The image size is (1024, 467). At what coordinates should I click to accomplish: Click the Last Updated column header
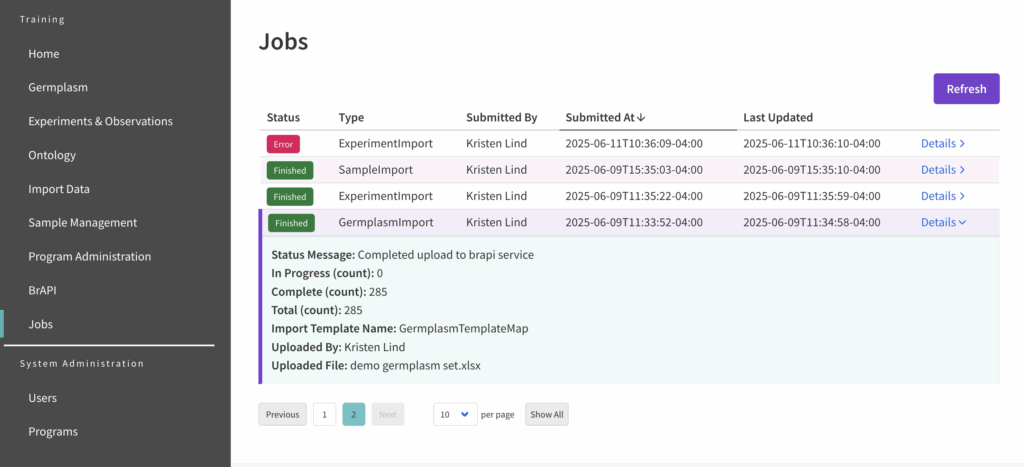777,117
